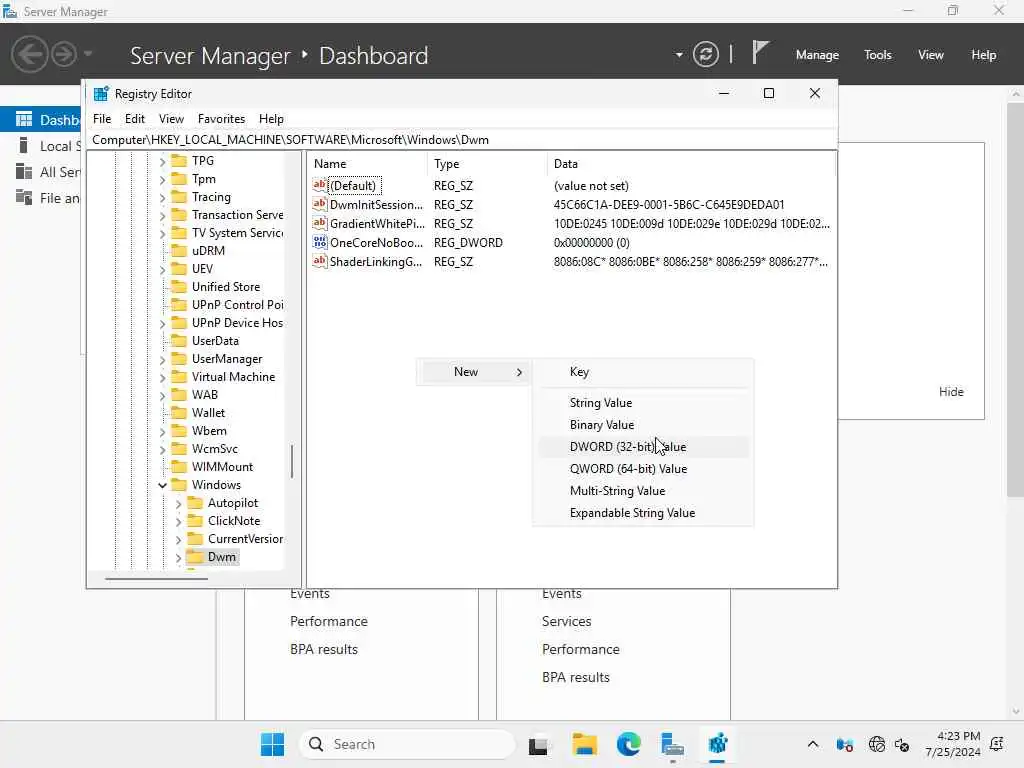
Task: Expand the Wbem registry key
Action: point(162,431)
